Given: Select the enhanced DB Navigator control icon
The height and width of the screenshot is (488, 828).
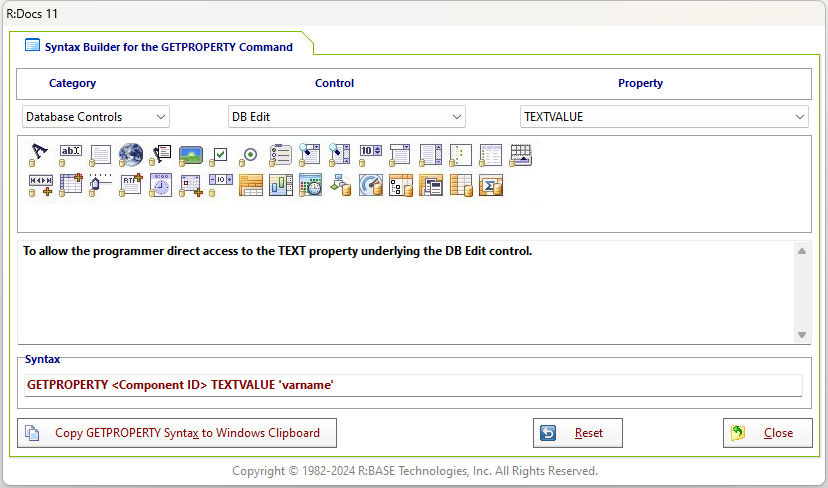Looking at the screenshot, I should (41, 185).
